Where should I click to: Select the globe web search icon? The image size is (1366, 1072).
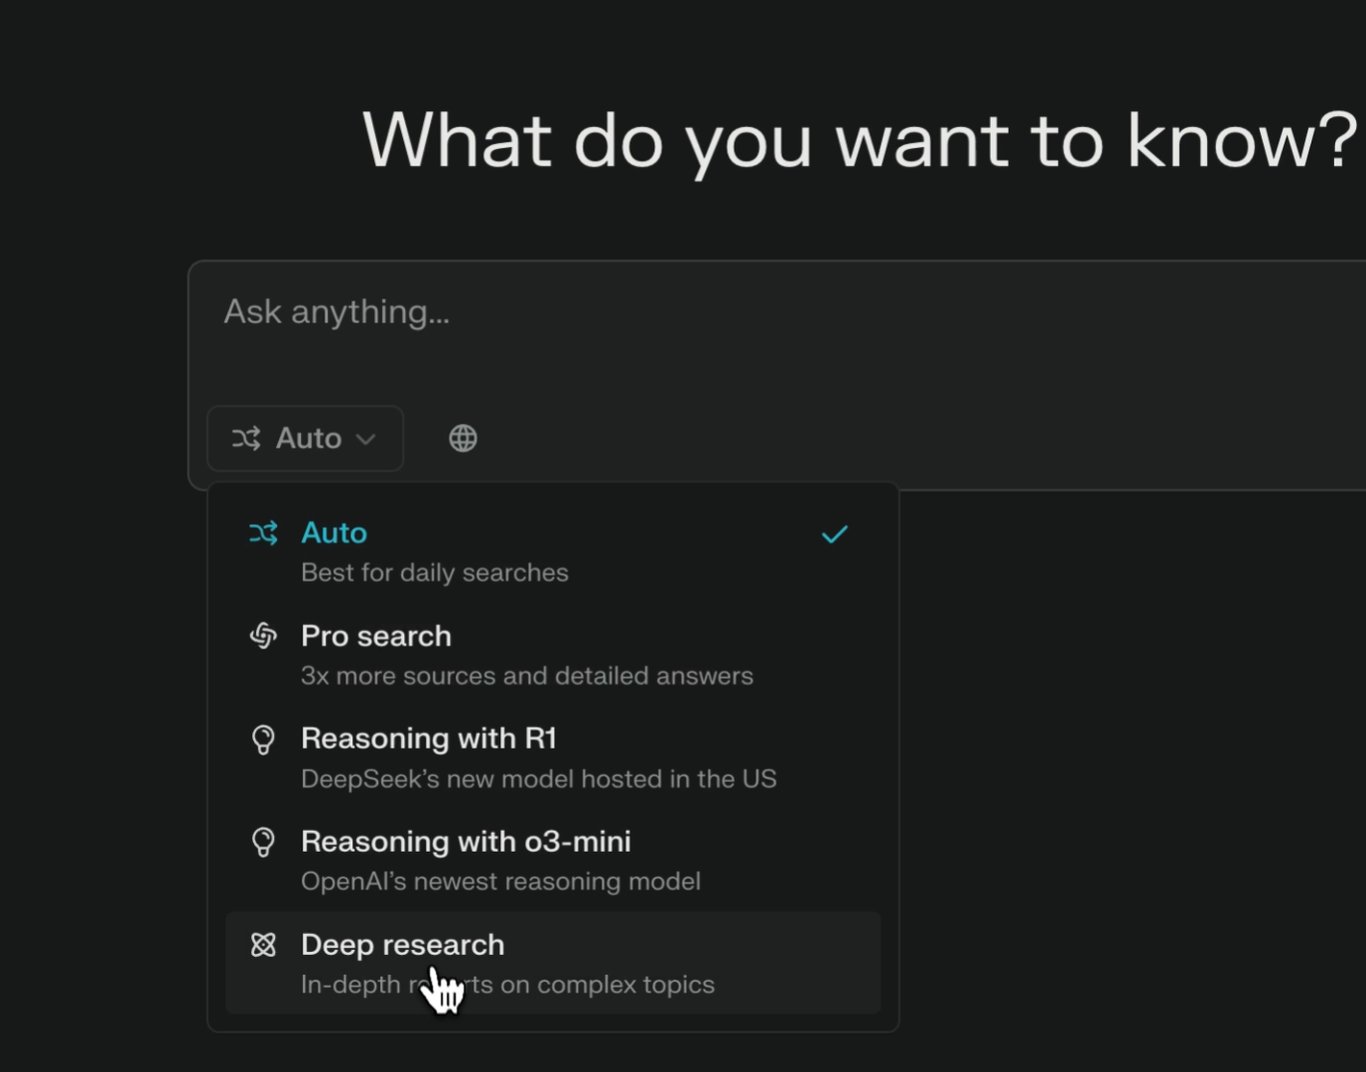pyautogui.click(x=462, y=437)
